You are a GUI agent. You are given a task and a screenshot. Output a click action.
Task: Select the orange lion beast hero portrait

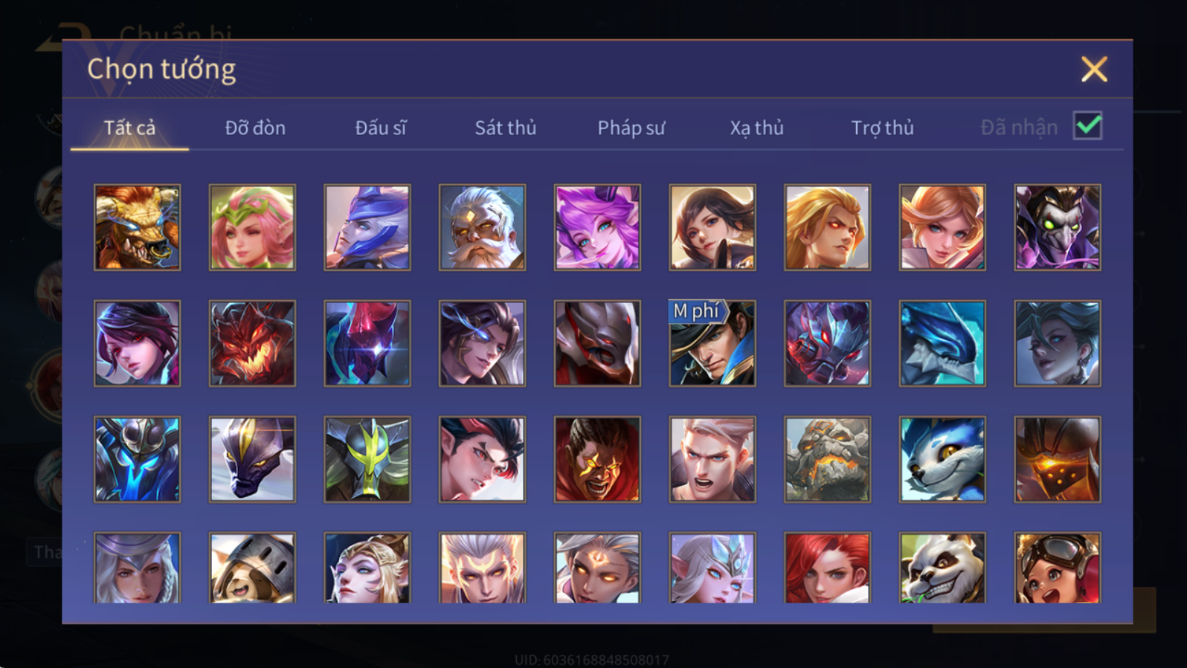point(137,227)
